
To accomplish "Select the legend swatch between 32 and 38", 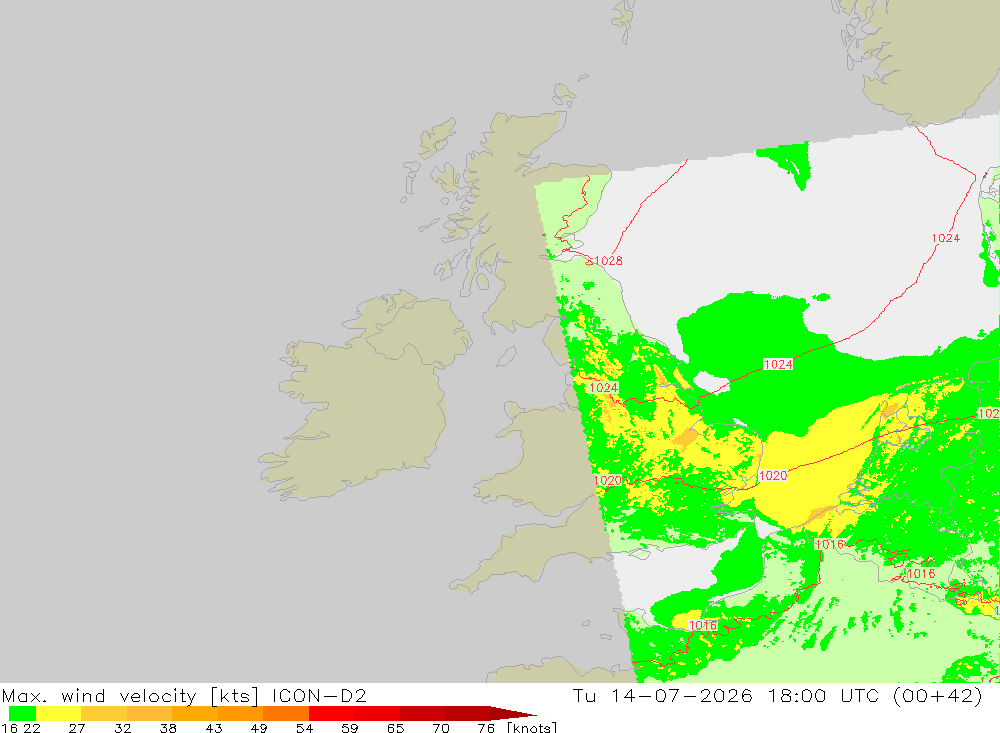I will (x=149, y=713).
